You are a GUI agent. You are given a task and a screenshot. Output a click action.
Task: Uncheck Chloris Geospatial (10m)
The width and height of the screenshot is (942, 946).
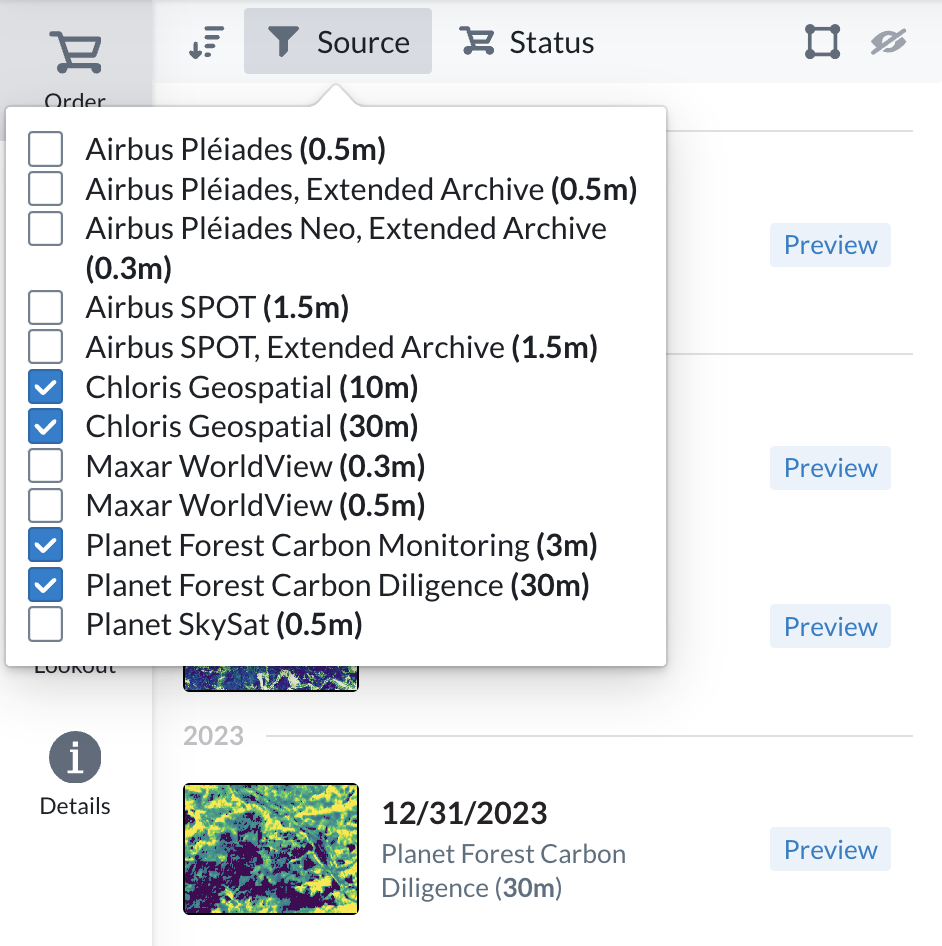[x=45, y=387]
